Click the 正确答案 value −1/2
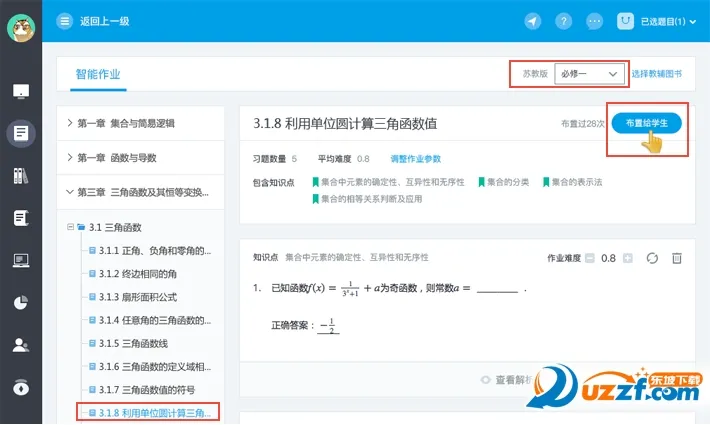 point(328,325)
